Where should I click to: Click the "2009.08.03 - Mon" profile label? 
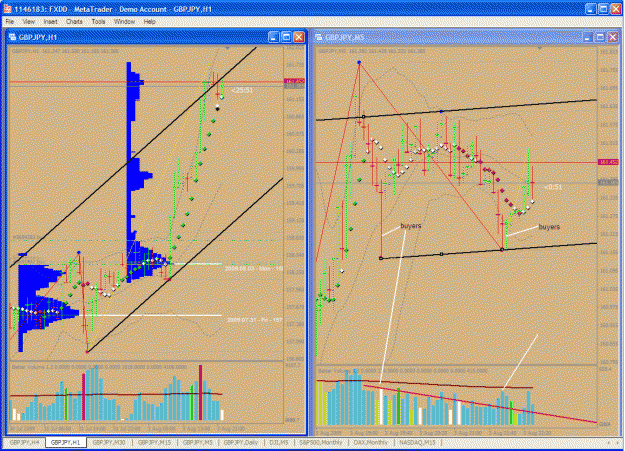[x=254, y=269]
